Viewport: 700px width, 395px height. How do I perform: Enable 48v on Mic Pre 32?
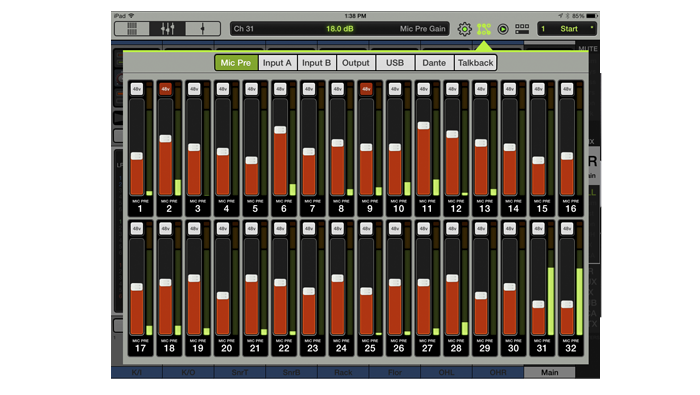[x=567, y=229]
